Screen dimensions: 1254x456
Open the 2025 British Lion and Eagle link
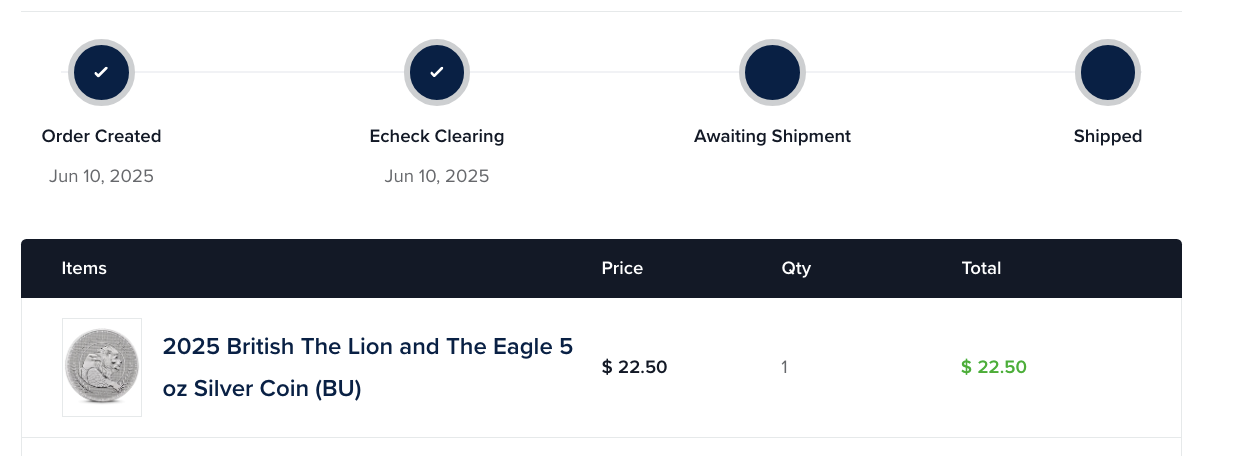click(x=368, y=367)
